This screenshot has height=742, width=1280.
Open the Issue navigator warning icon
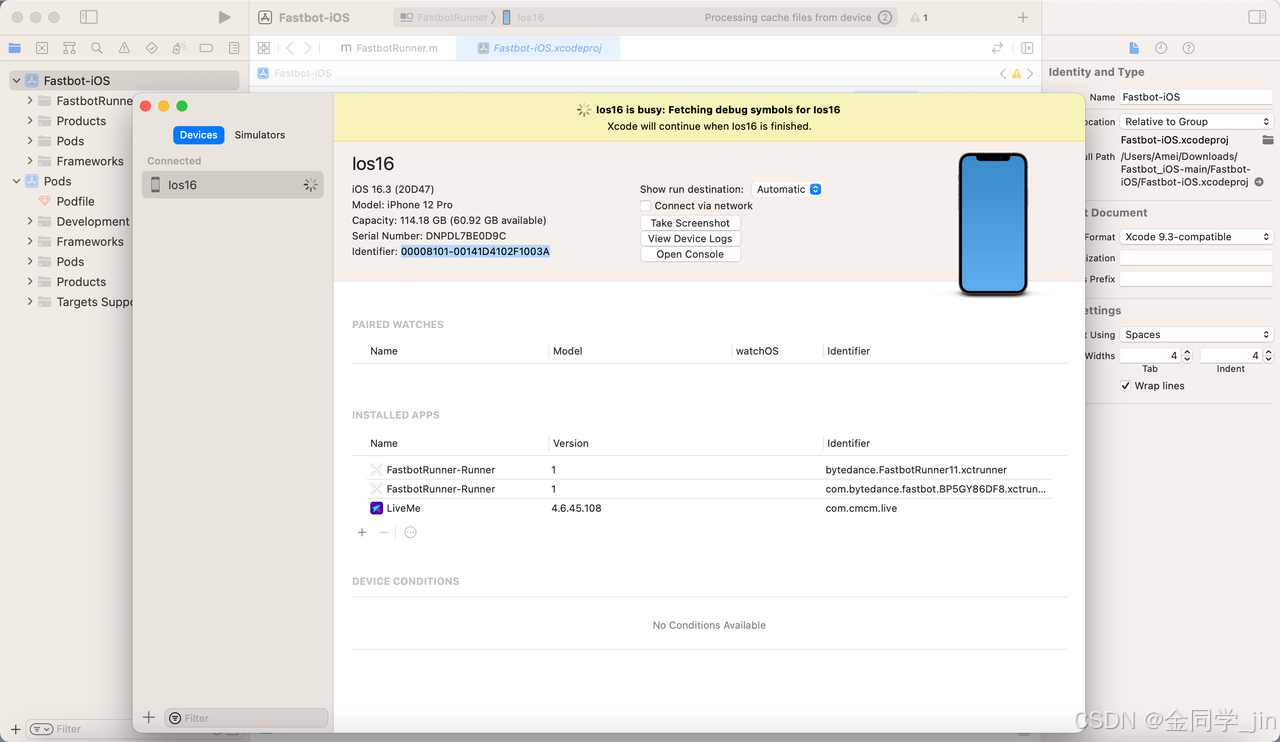124,48
